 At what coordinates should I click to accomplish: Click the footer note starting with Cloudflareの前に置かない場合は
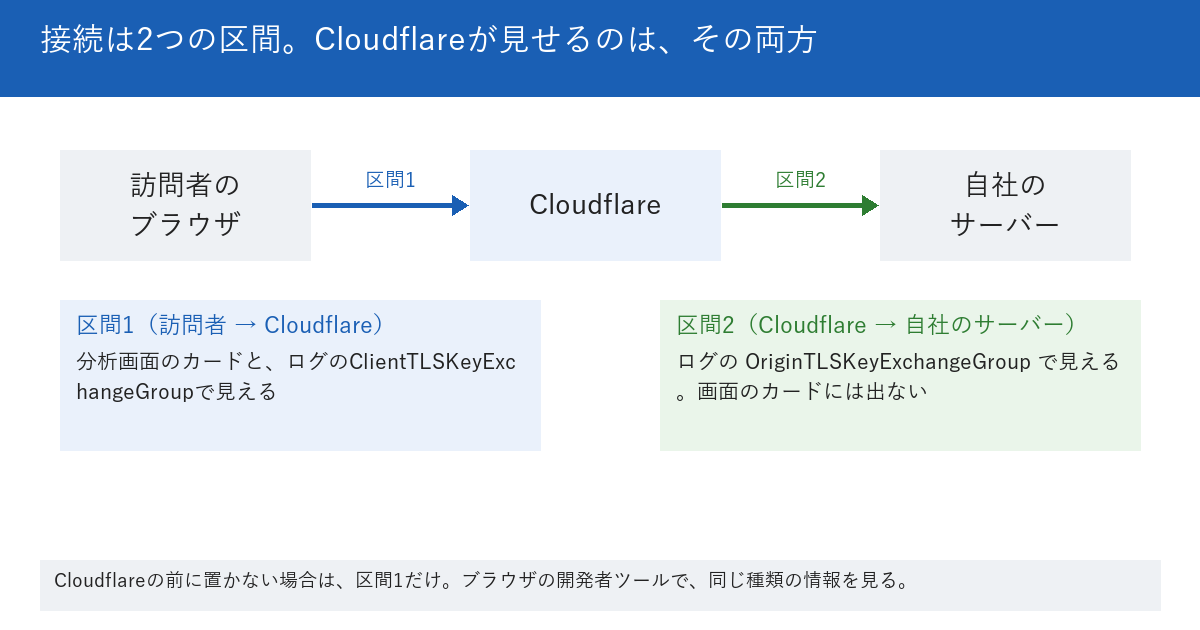coord(481,581)
